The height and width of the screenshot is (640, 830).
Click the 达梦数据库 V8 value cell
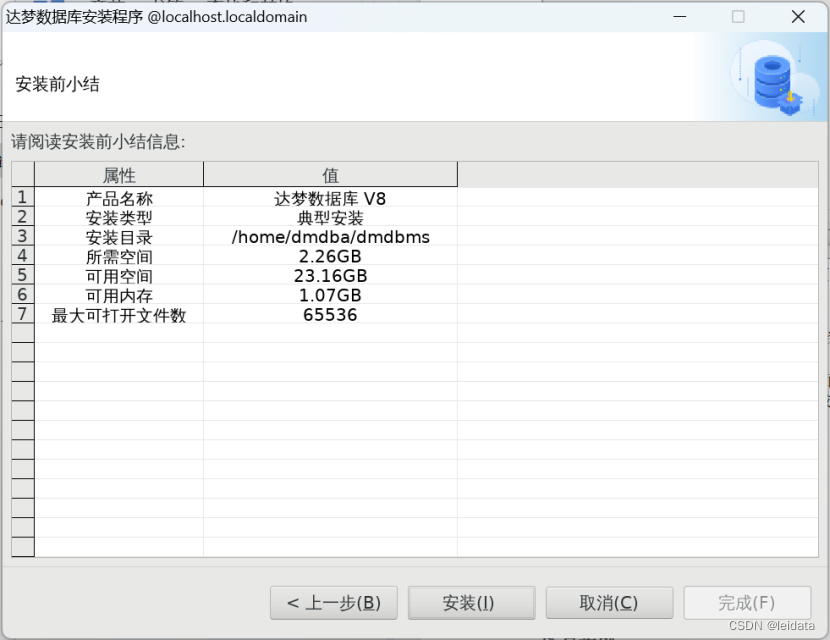(x=330, y=199)
